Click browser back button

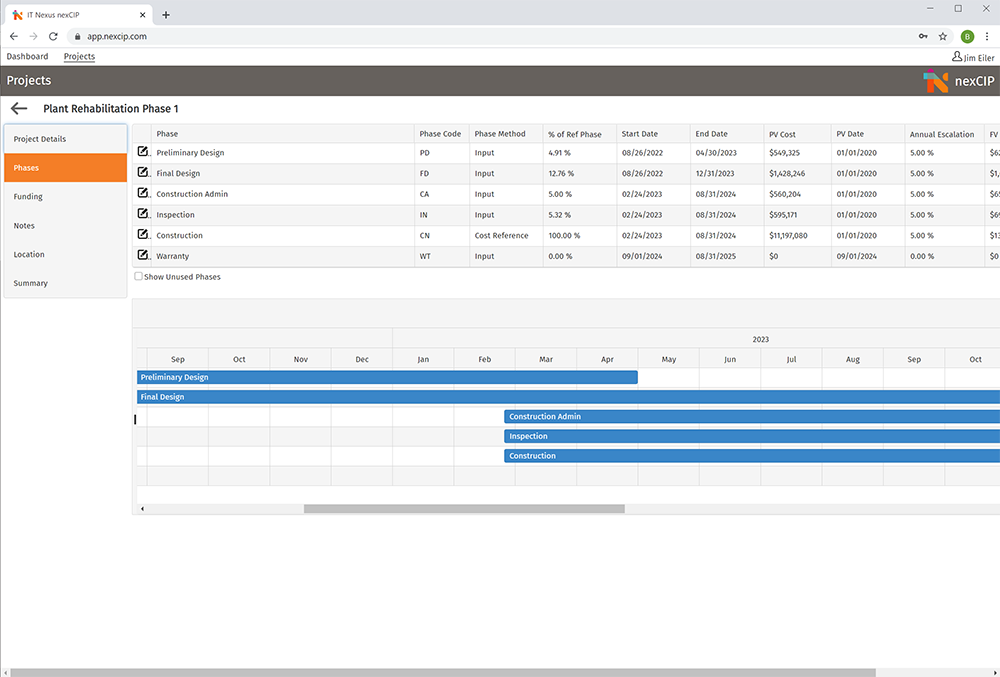tap(14, 36)
